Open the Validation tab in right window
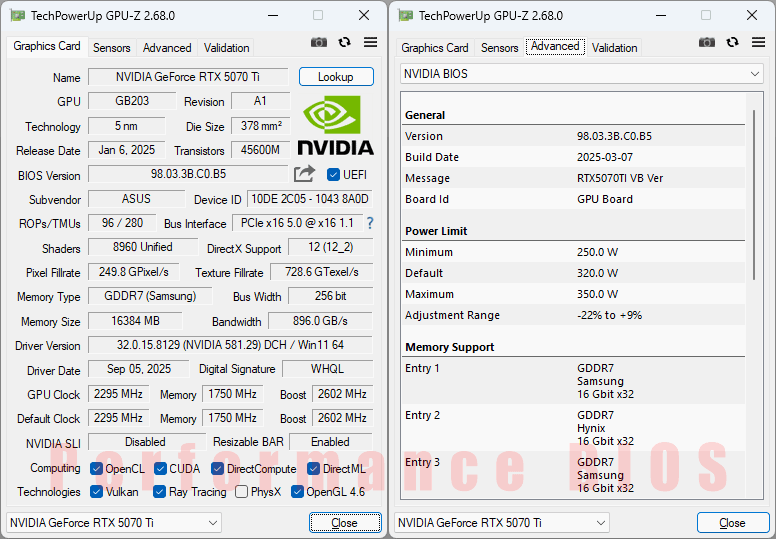Screen dimensions: 776x539 pyautogui.click(x=615, y=48)
